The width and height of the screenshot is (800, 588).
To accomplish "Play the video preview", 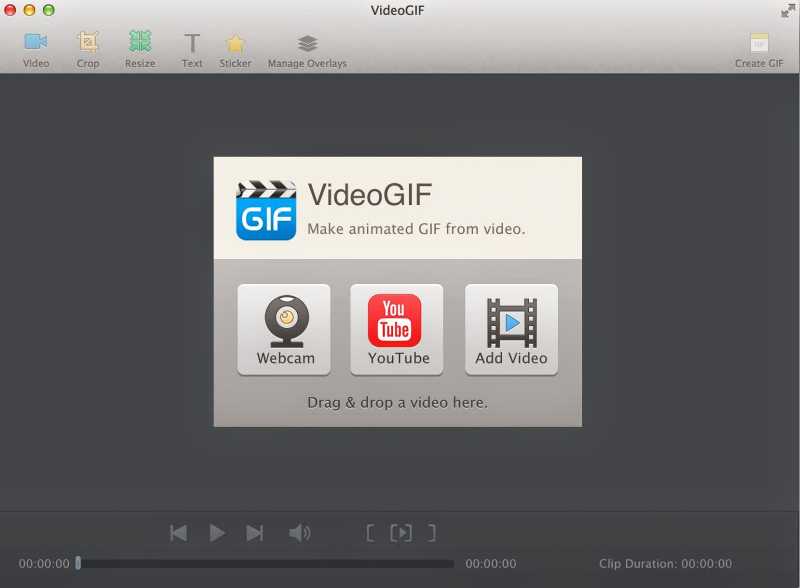I will pos(217,532).
